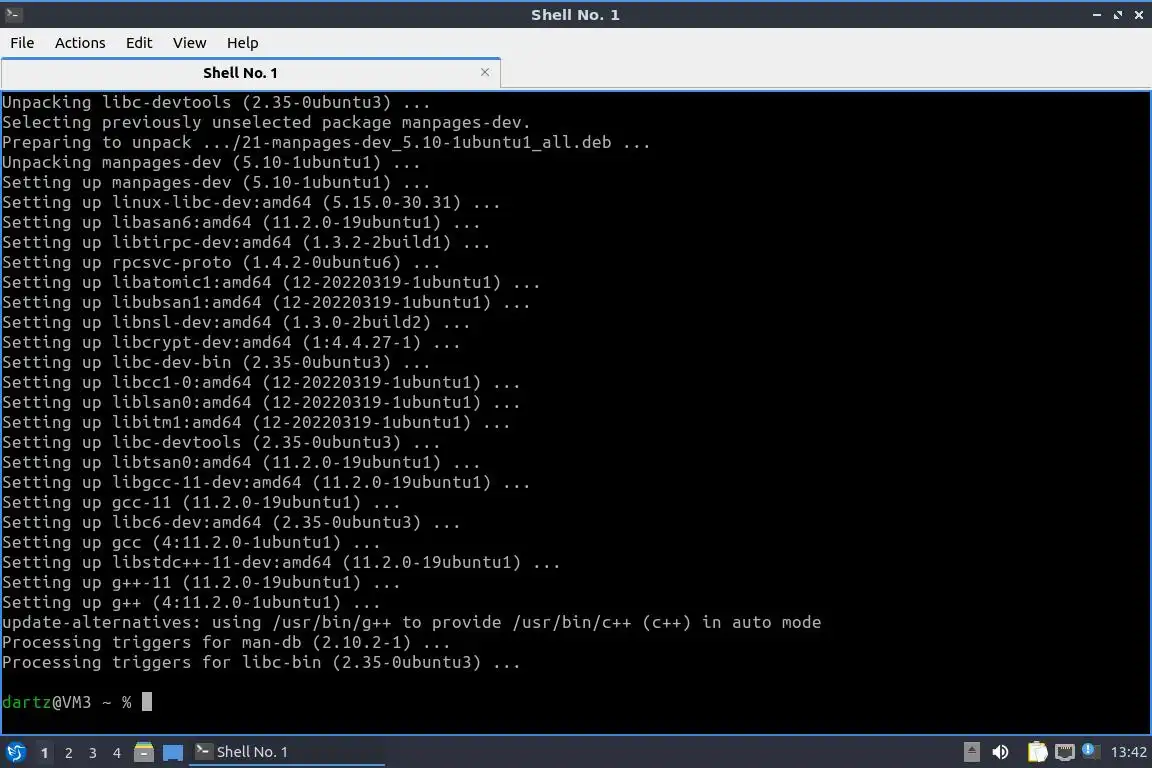Screen dimensions: 1152x768
Task: Click the 13:42 clock in the taskbar
Action: [1128, 752]
